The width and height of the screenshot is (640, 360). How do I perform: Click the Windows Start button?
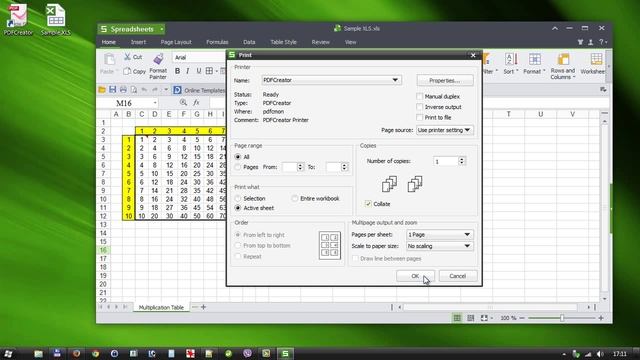[x=8, y=353]
